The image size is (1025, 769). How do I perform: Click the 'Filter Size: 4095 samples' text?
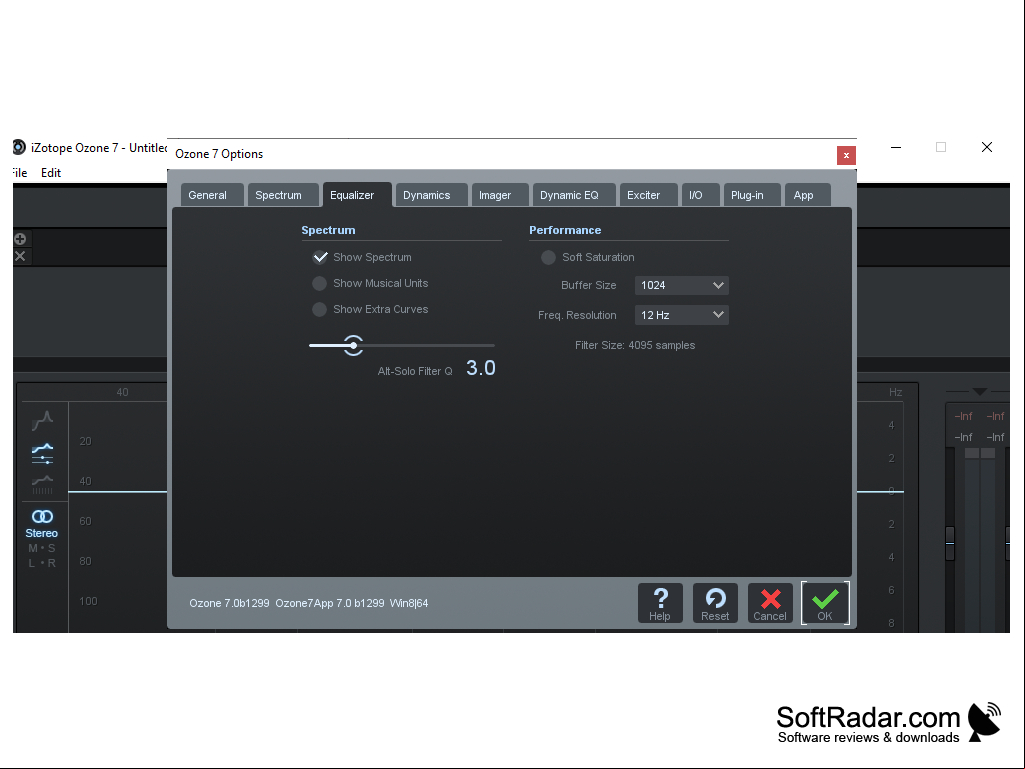(635, 345)
